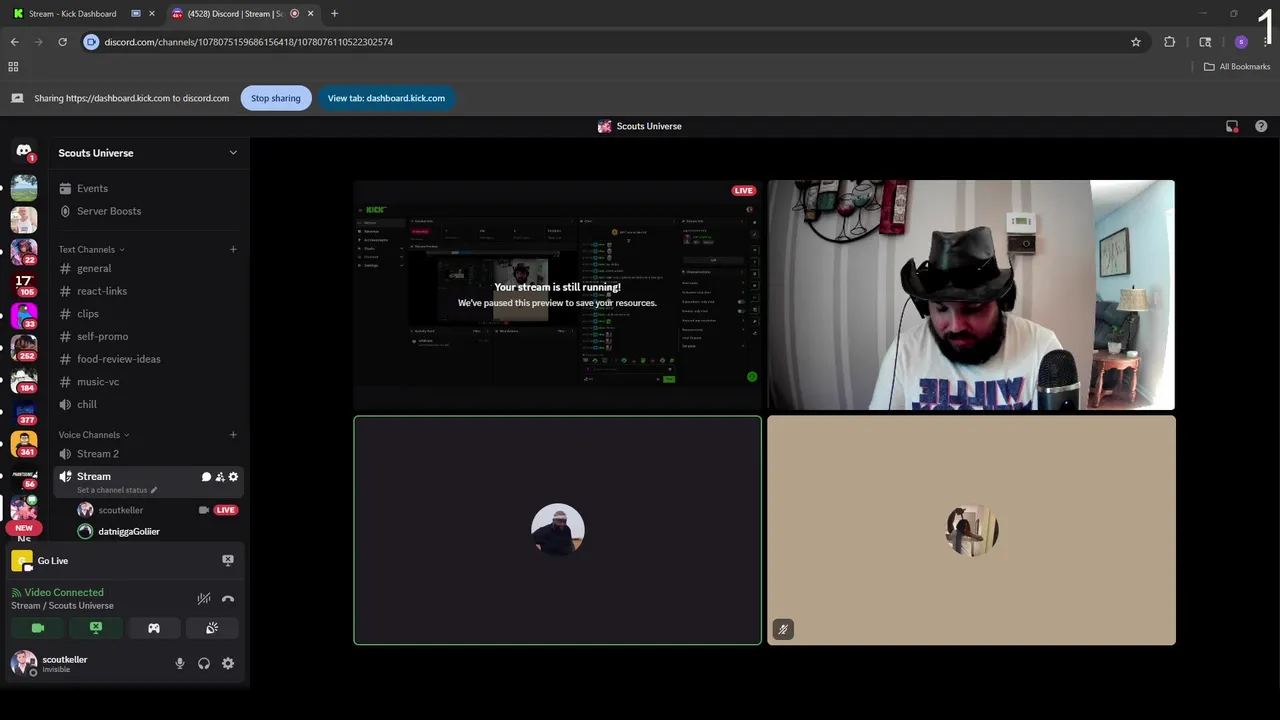Image resolution: width=1280 pixels, height=720 pixels.
Task: Click the Go Live label
Action: click(x=53, y=561)
